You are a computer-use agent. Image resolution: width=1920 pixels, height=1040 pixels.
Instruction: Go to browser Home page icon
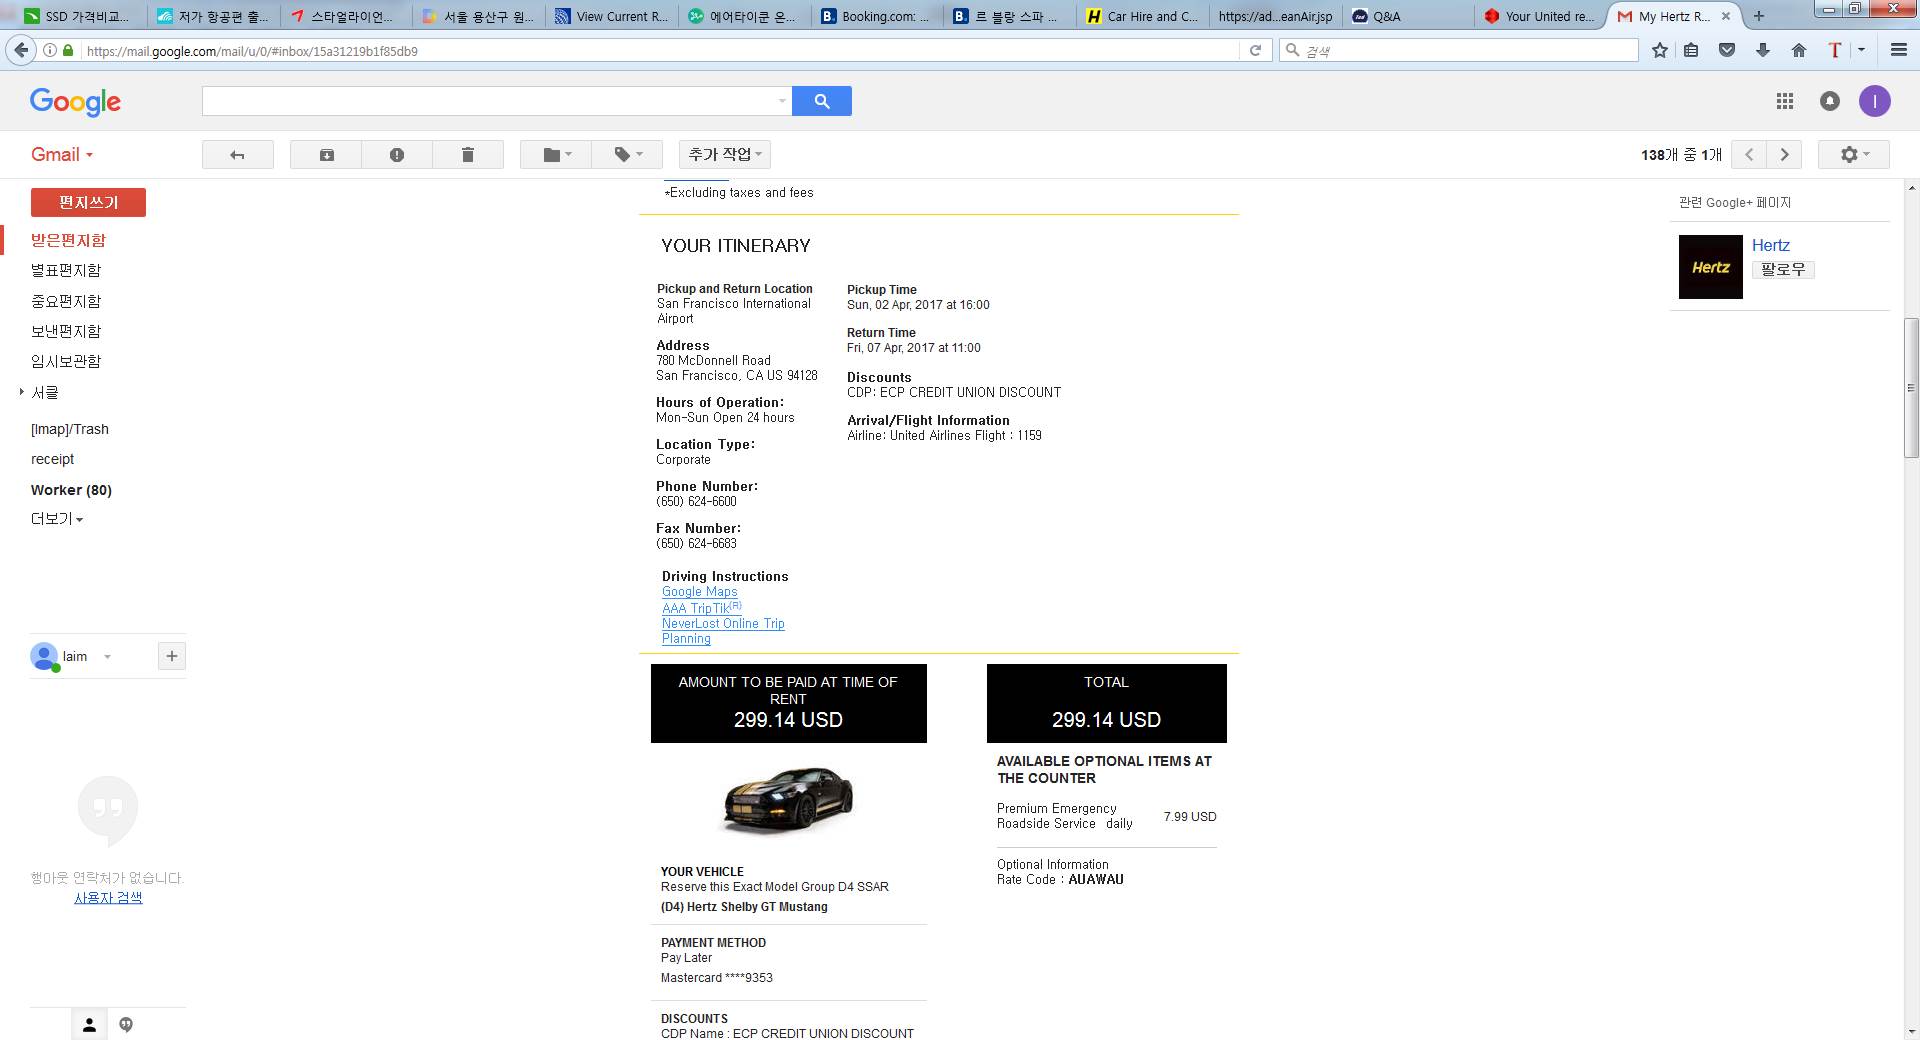tap(1799, 50)
